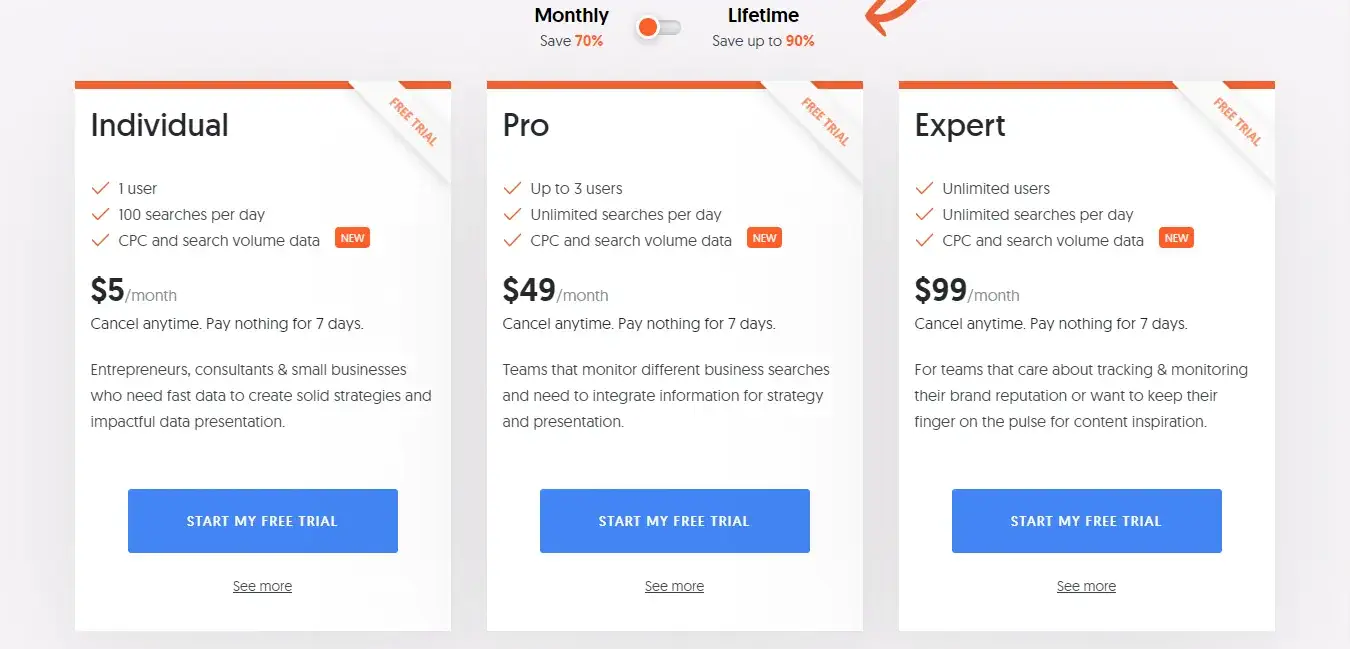
Task: Open 'See more' under the Expert plan
Action: coord(1086,586)
